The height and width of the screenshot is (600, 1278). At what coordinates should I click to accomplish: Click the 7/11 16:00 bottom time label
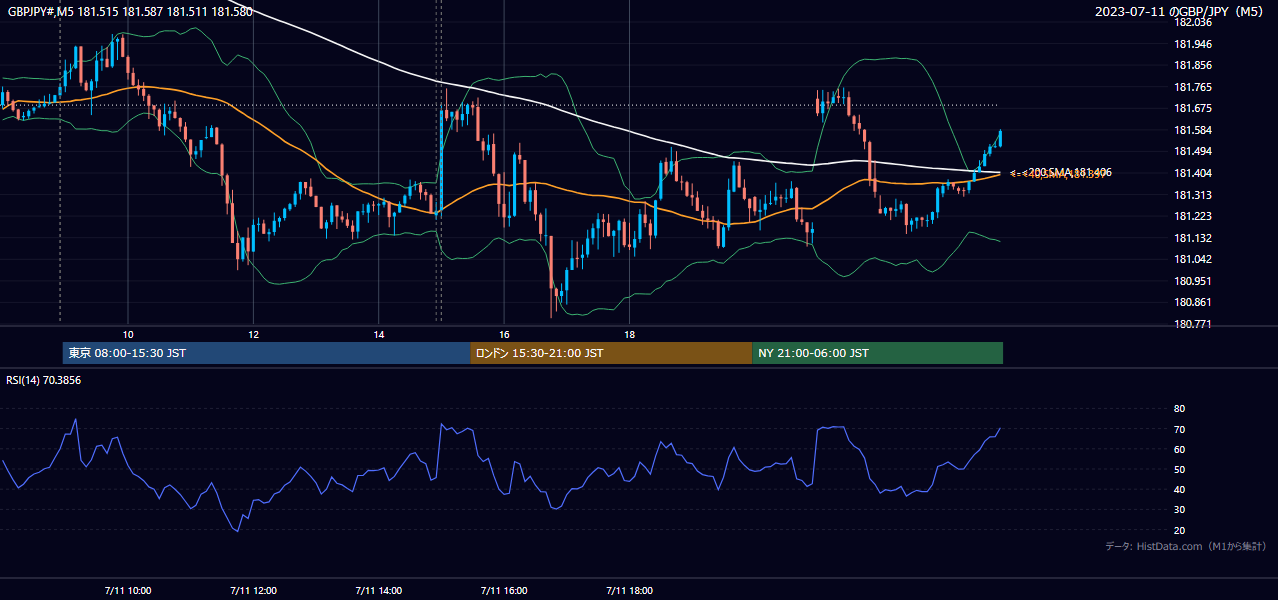504,590
